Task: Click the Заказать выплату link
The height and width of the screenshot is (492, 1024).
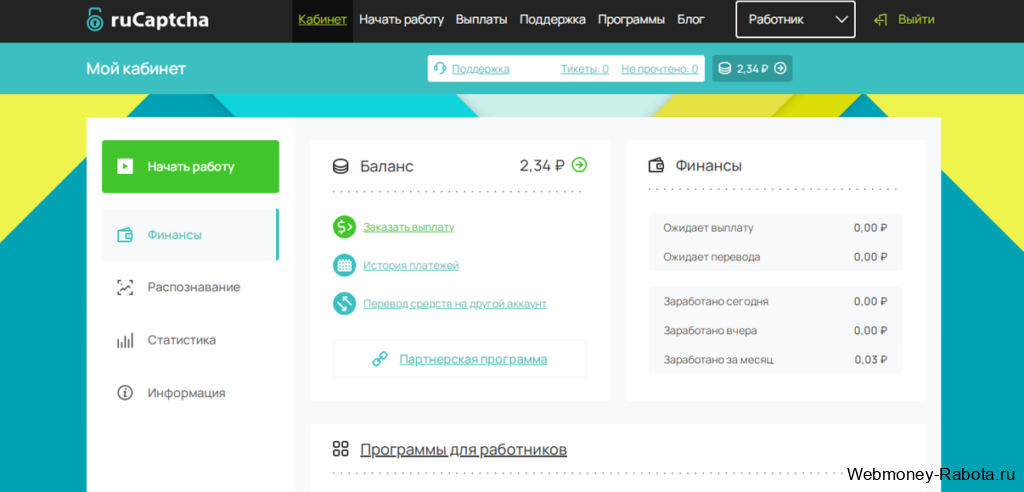Action: pos(409,227)
